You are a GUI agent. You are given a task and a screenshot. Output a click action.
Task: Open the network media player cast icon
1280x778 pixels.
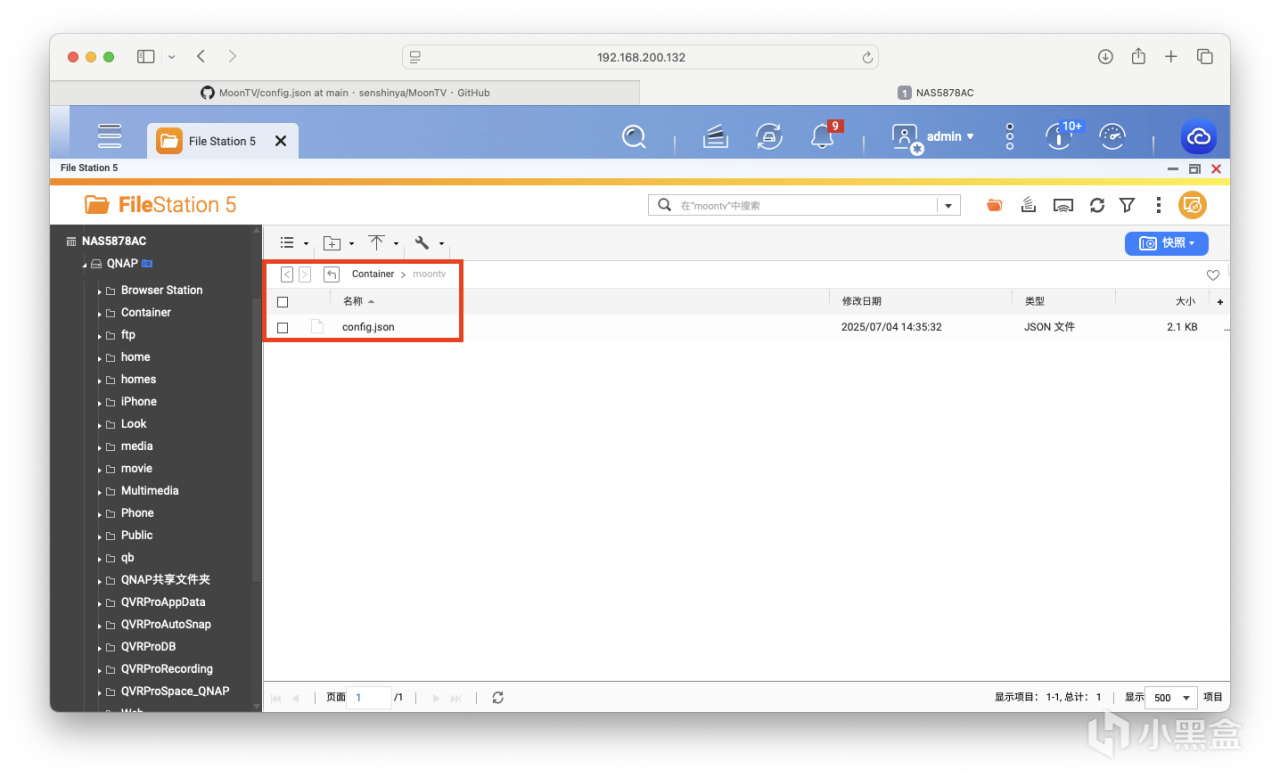point(1064,205)
